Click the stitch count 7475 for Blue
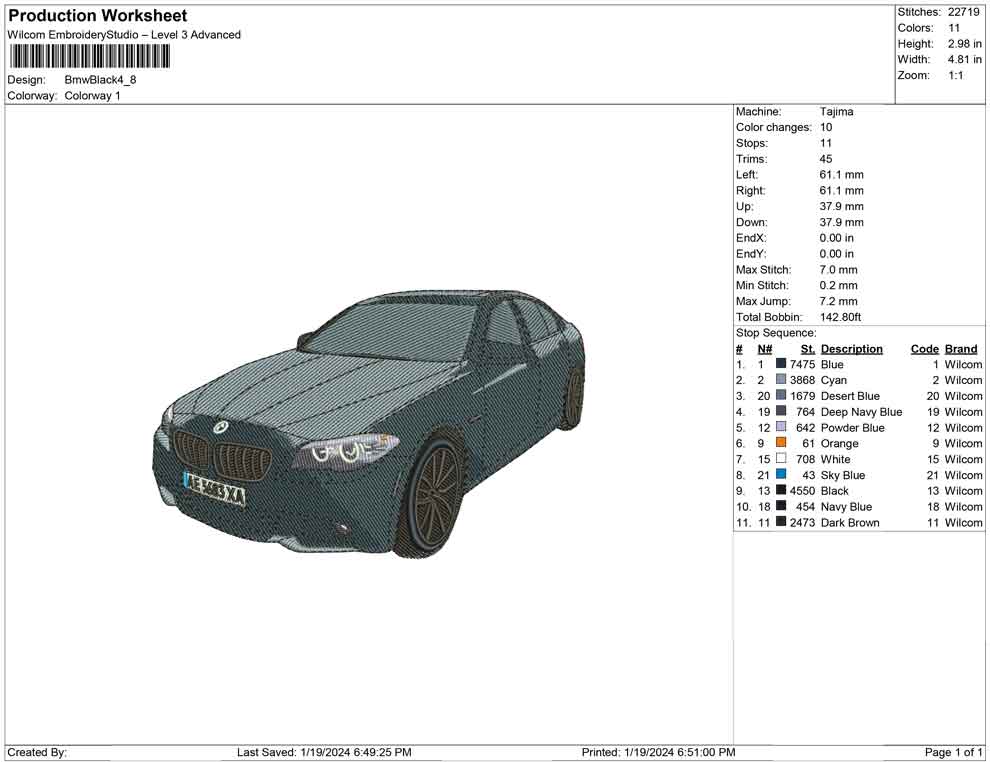 (802, 364)
